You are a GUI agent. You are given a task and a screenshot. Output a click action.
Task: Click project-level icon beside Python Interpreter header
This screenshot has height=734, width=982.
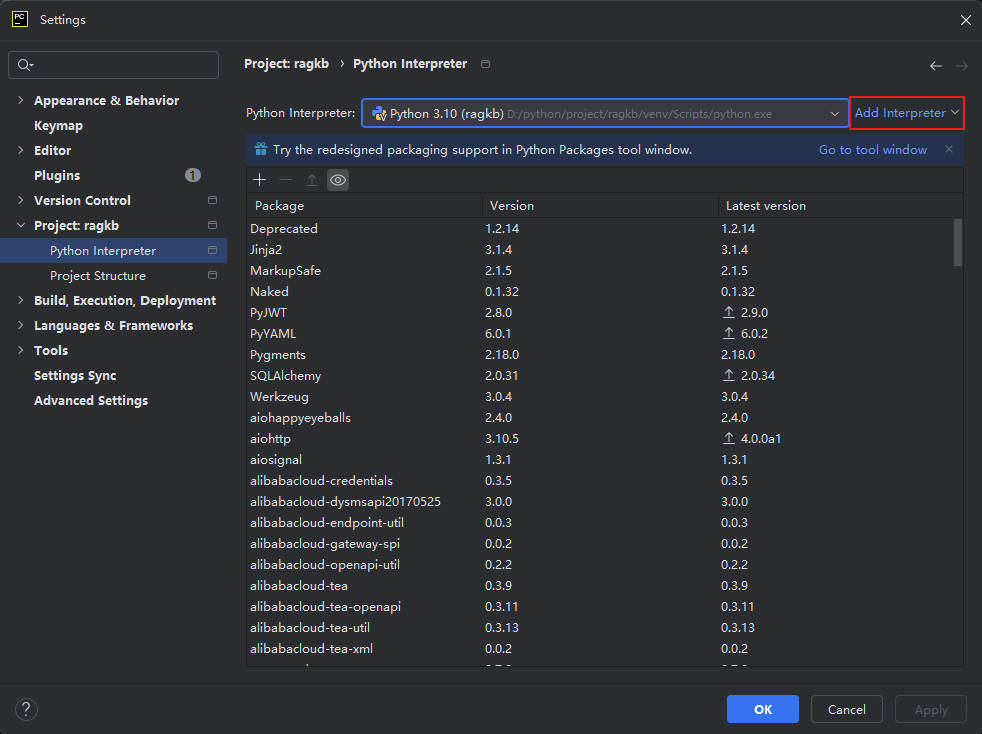click(x=485, y=64)
